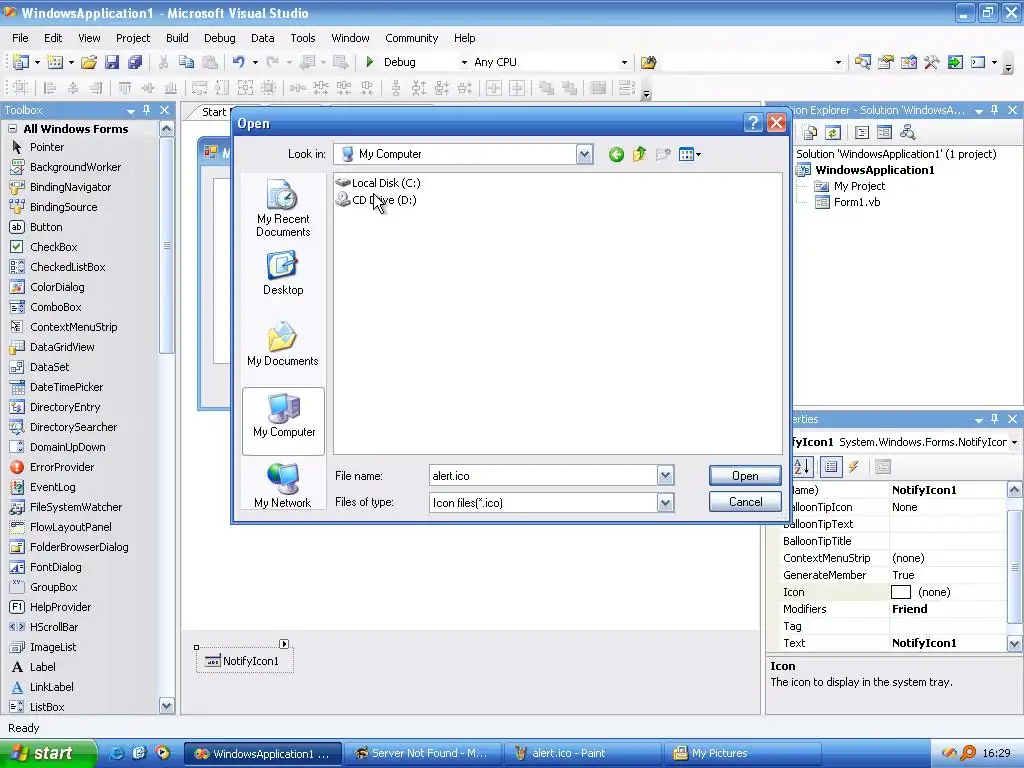Select FolderBrowserDialog control in Toolbox
Viewport: 1024px width, 768px height.
coord(79,547)
